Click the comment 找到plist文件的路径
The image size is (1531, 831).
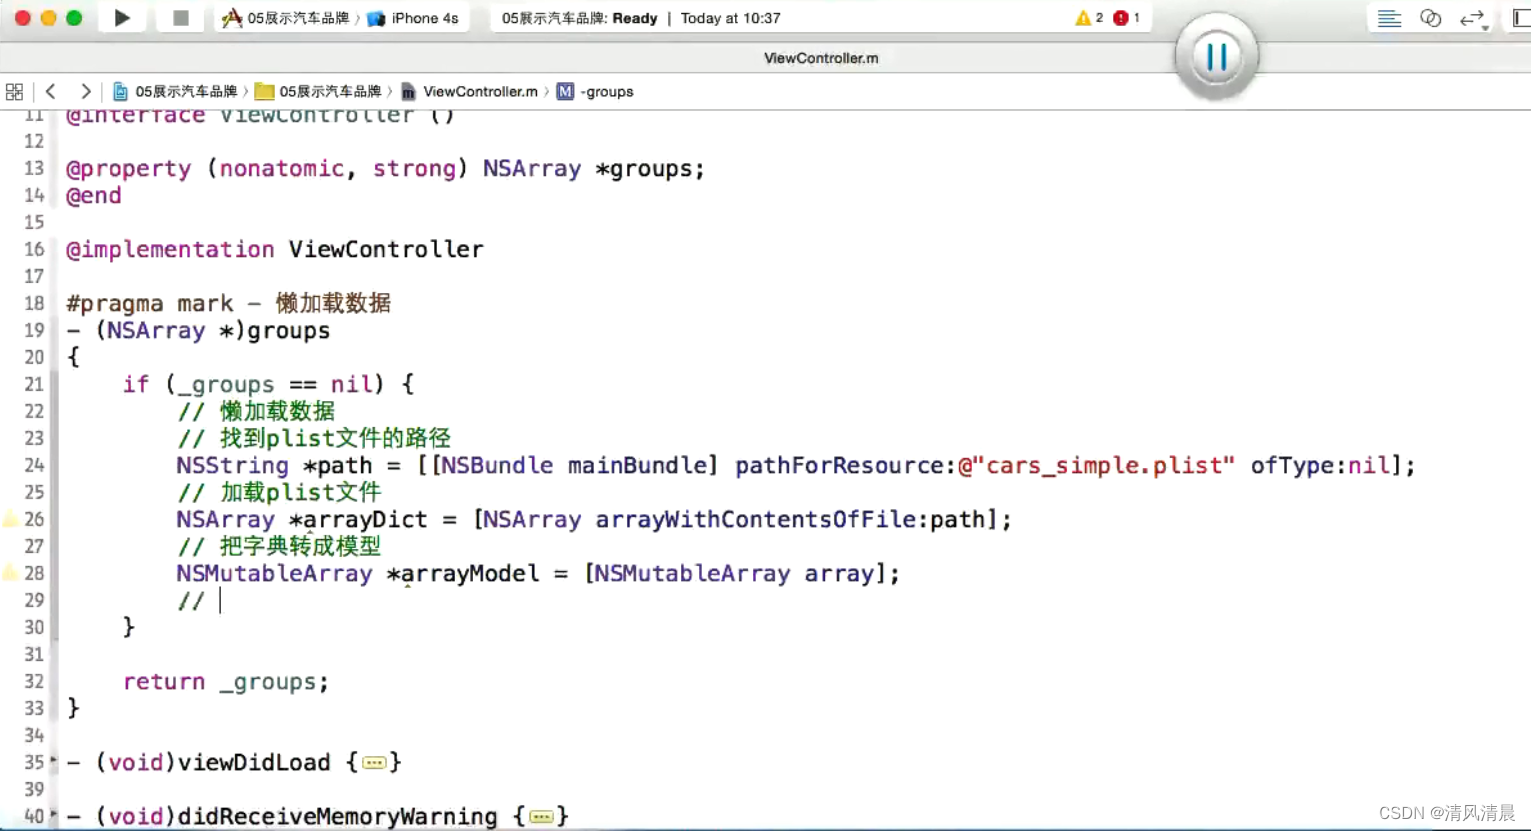pos(314,438)
